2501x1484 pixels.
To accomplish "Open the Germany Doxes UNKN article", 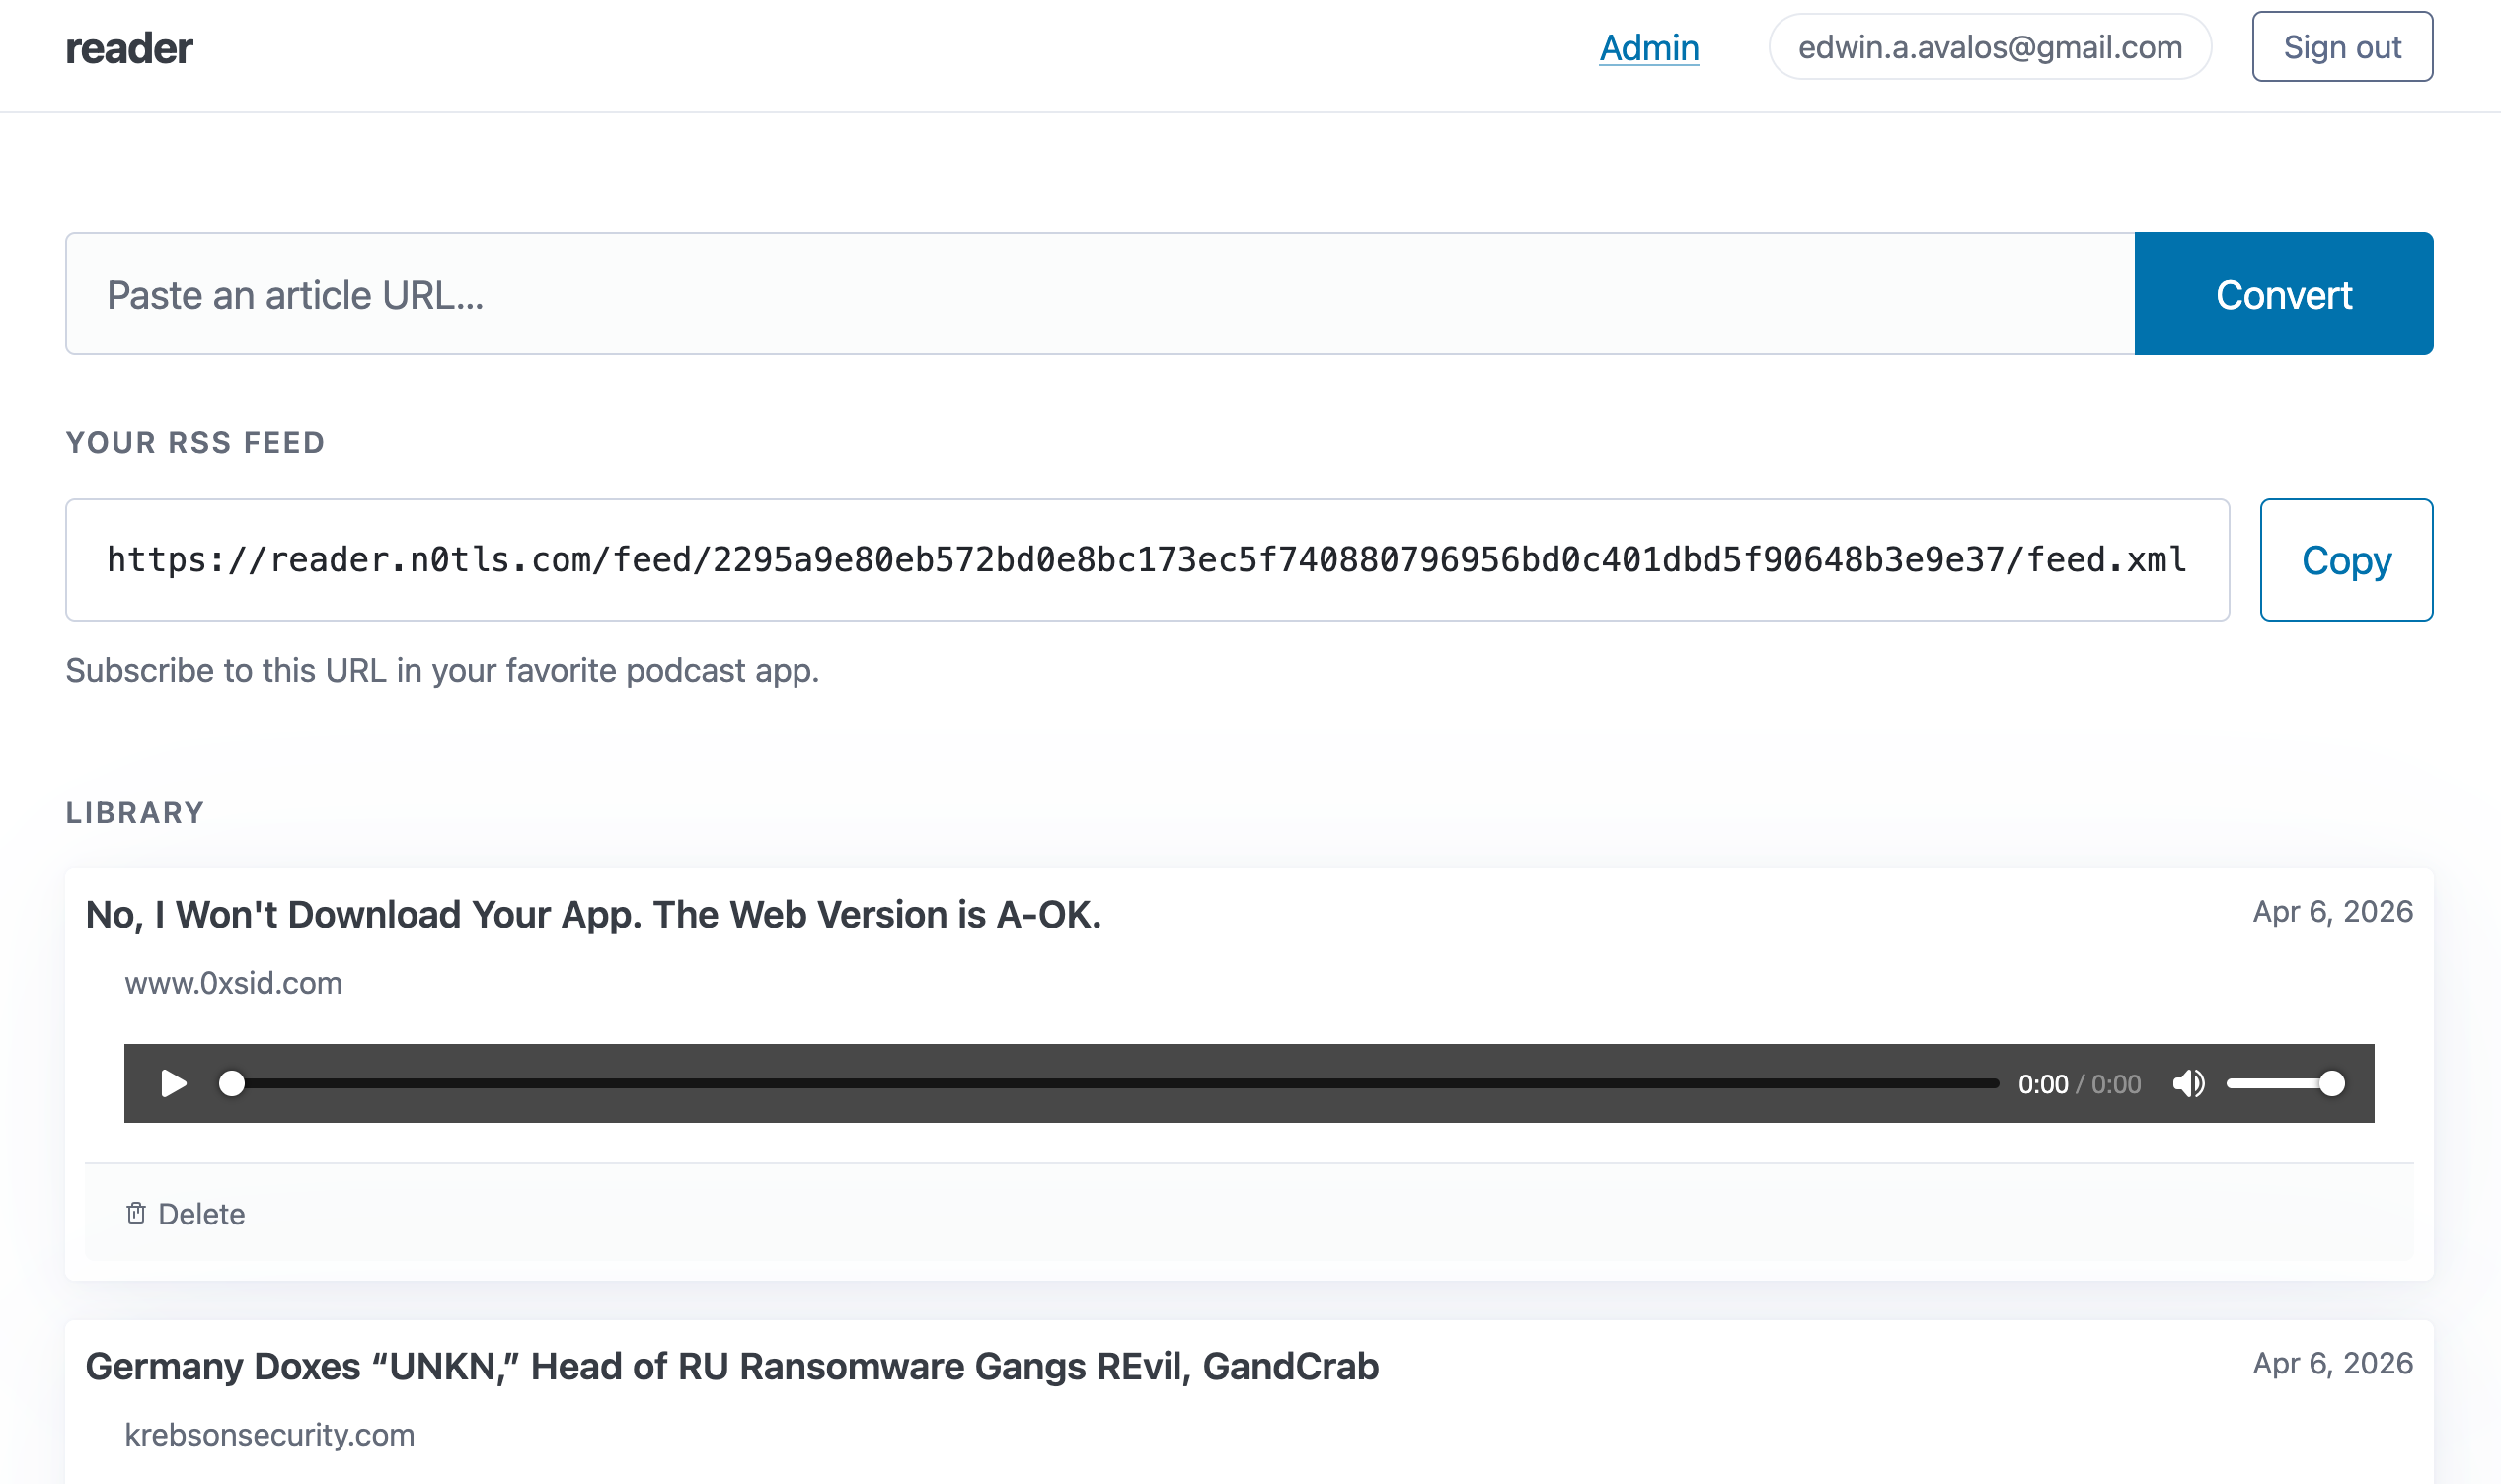I will [x=733, y=1366].
